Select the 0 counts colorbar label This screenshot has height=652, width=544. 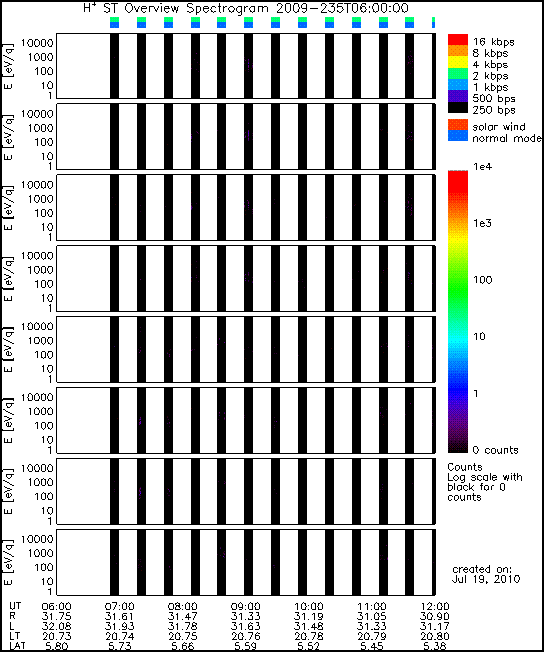click(x=496, y=450)
